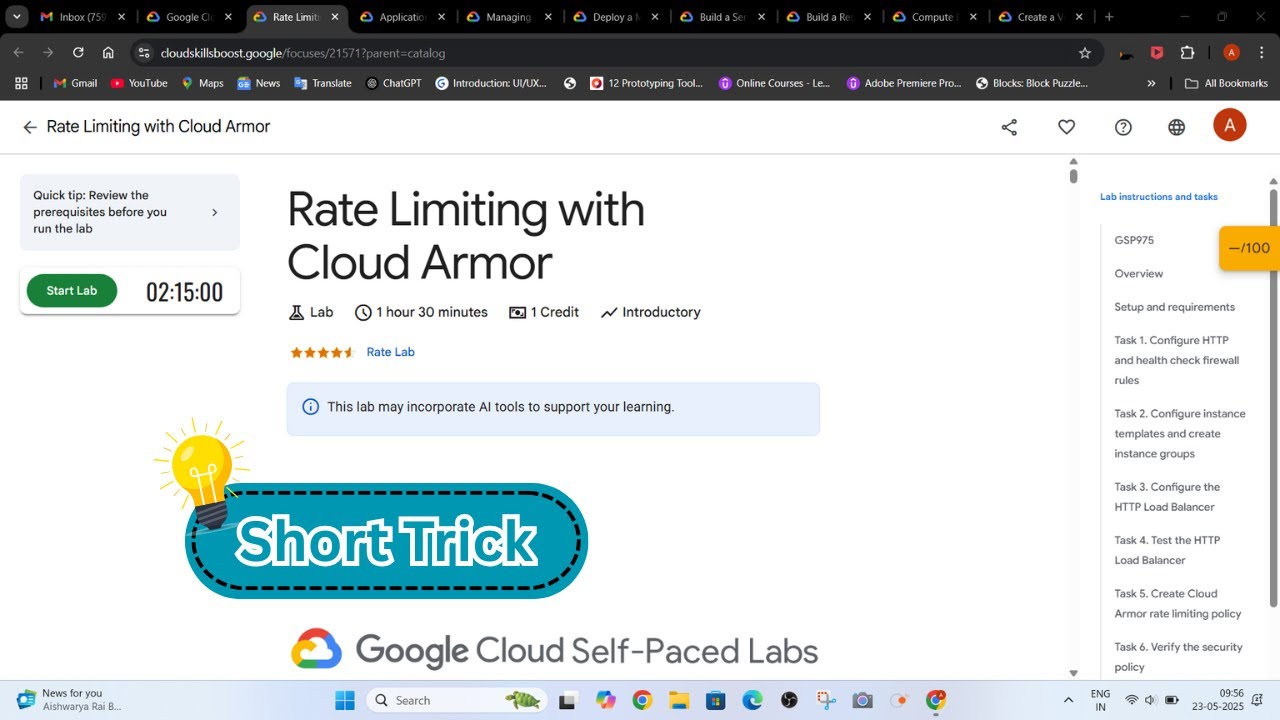Reload the page with browser refresh button
1280x720 pixels.
click(x=78, y=52)
